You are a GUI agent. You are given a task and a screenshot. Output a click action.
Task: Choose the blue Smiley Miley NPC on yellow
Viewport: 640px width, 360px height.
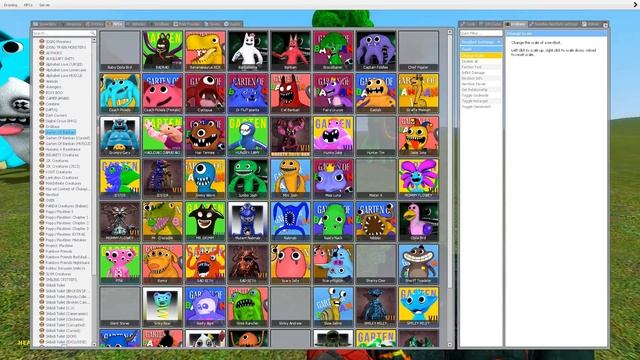click(418, 307)
